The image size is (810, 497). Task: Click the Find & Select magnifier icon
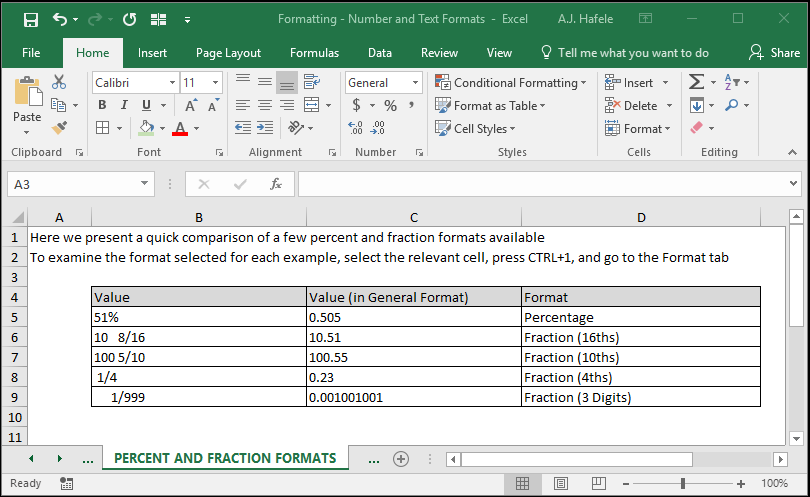(x=731, y=105)
